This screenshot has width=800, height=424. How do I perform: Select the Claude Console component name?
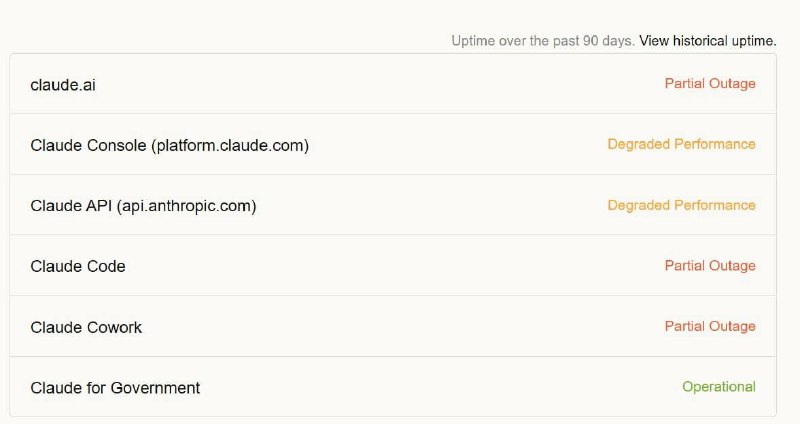169,145
